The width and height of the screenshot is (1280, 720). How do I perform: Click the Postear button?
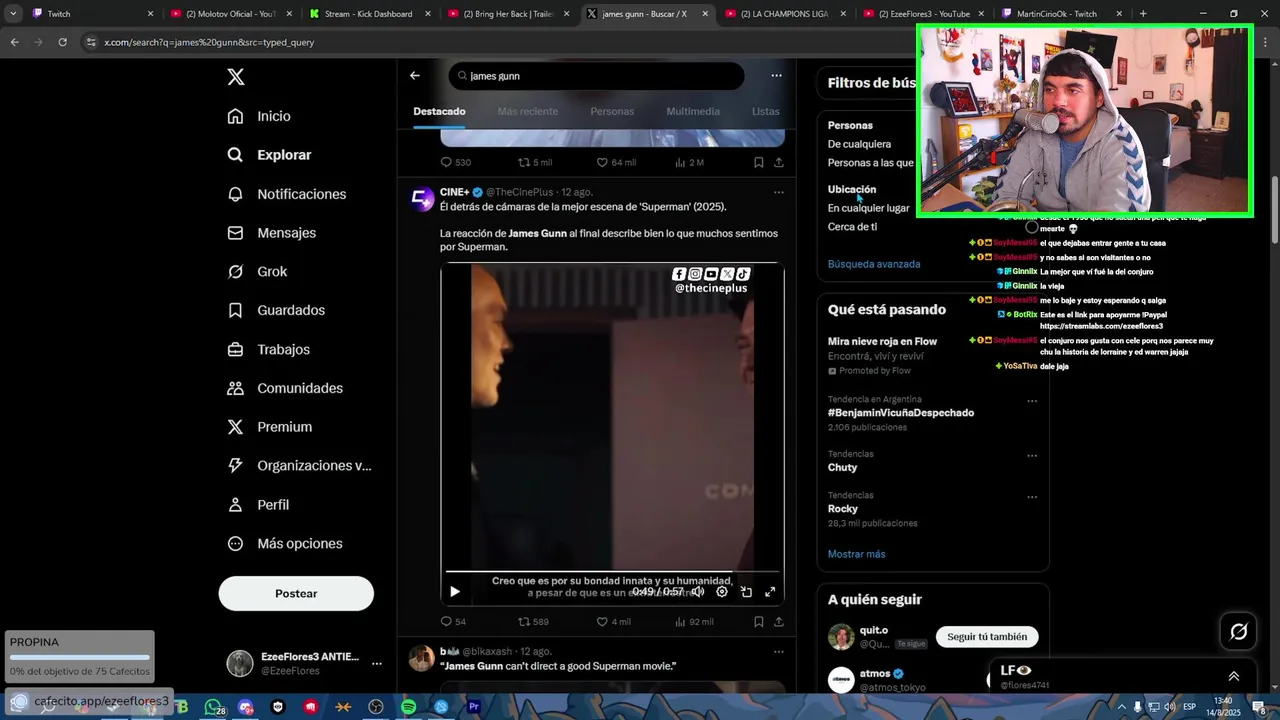[296, 593]
